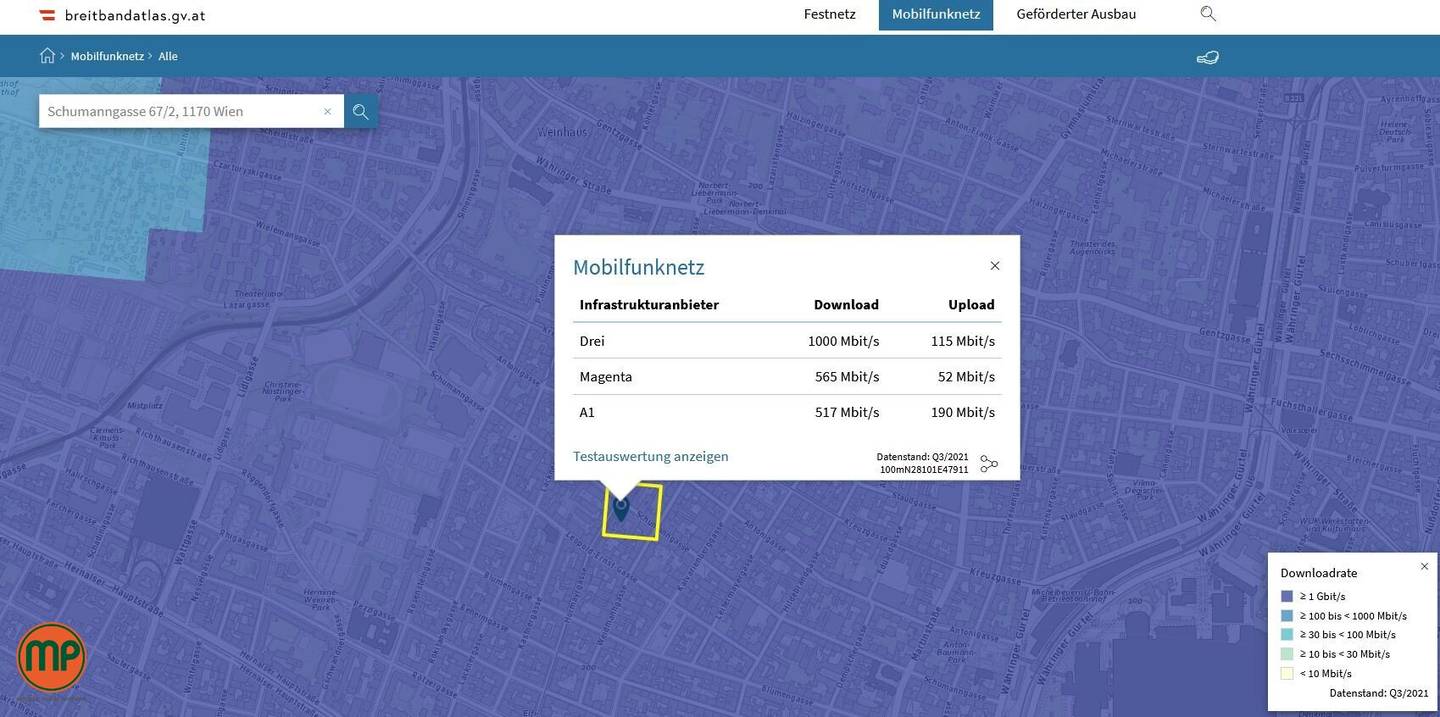The image size is (1440, 717).
Task: Select the ≥ 30 bis < 100 Mbit/s swatch
Action: [1287, 634]
